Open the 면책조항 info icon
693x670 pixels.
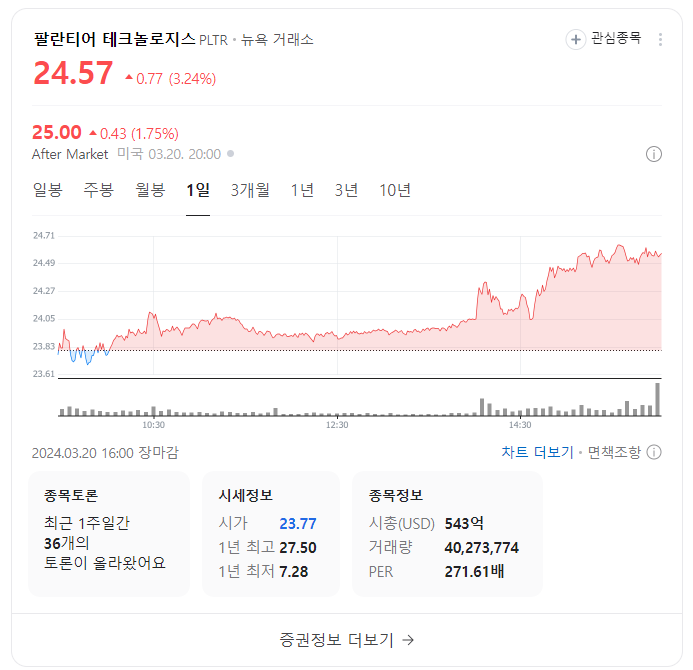pos(654,452)
